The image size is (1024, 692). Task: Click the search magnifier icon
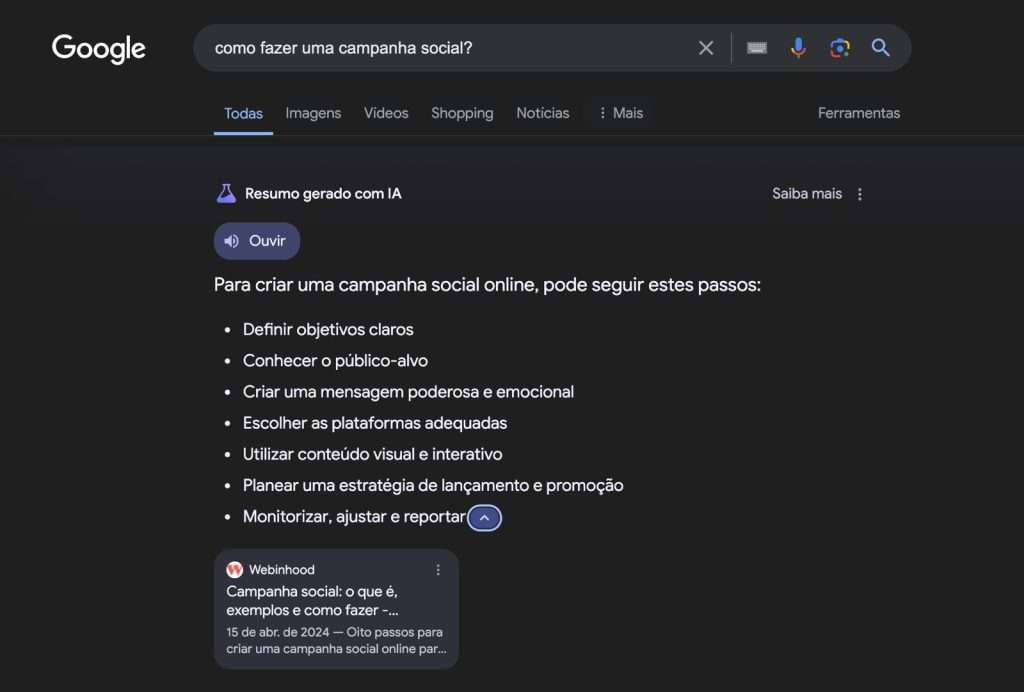point(880,47)
